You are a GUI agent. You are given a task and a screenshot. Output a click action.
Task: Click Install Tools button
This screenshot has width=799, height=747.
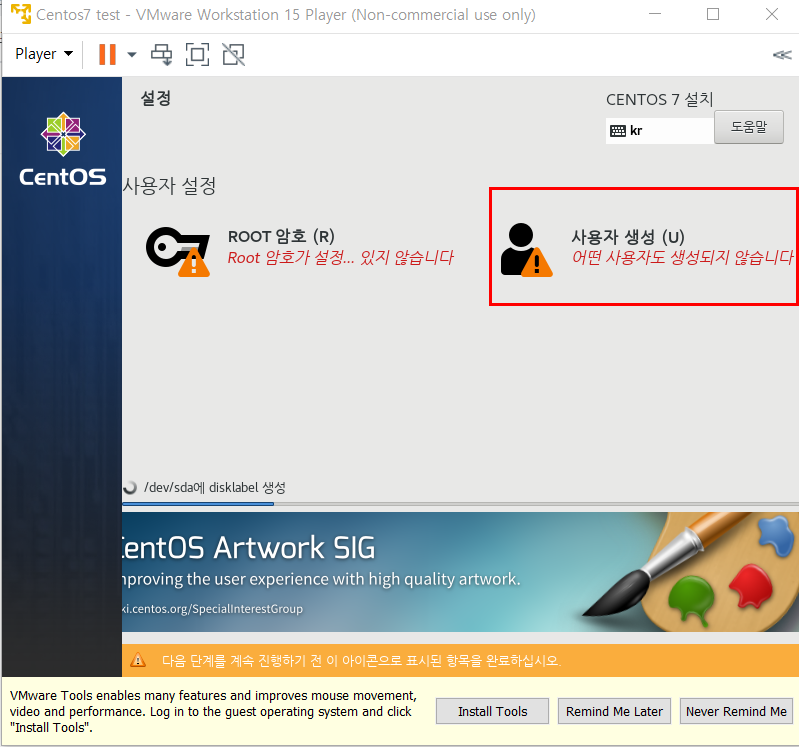(x=492, y=711)
